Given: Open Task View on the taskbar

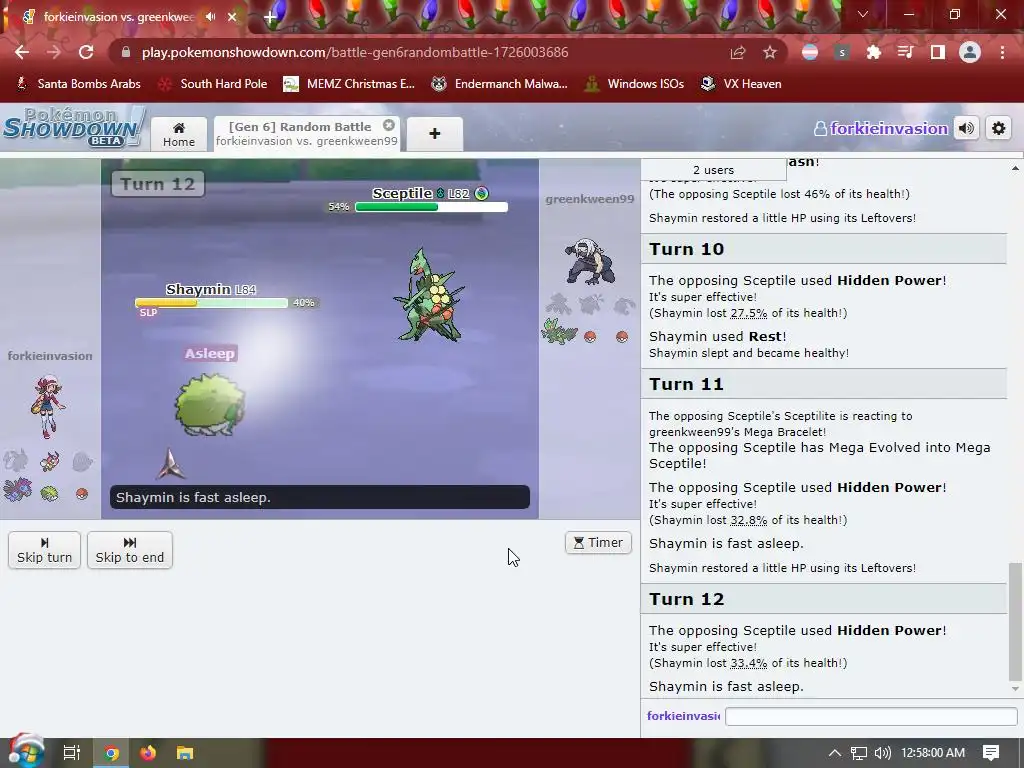Looking at the screenshot, I should coord(72,753).
